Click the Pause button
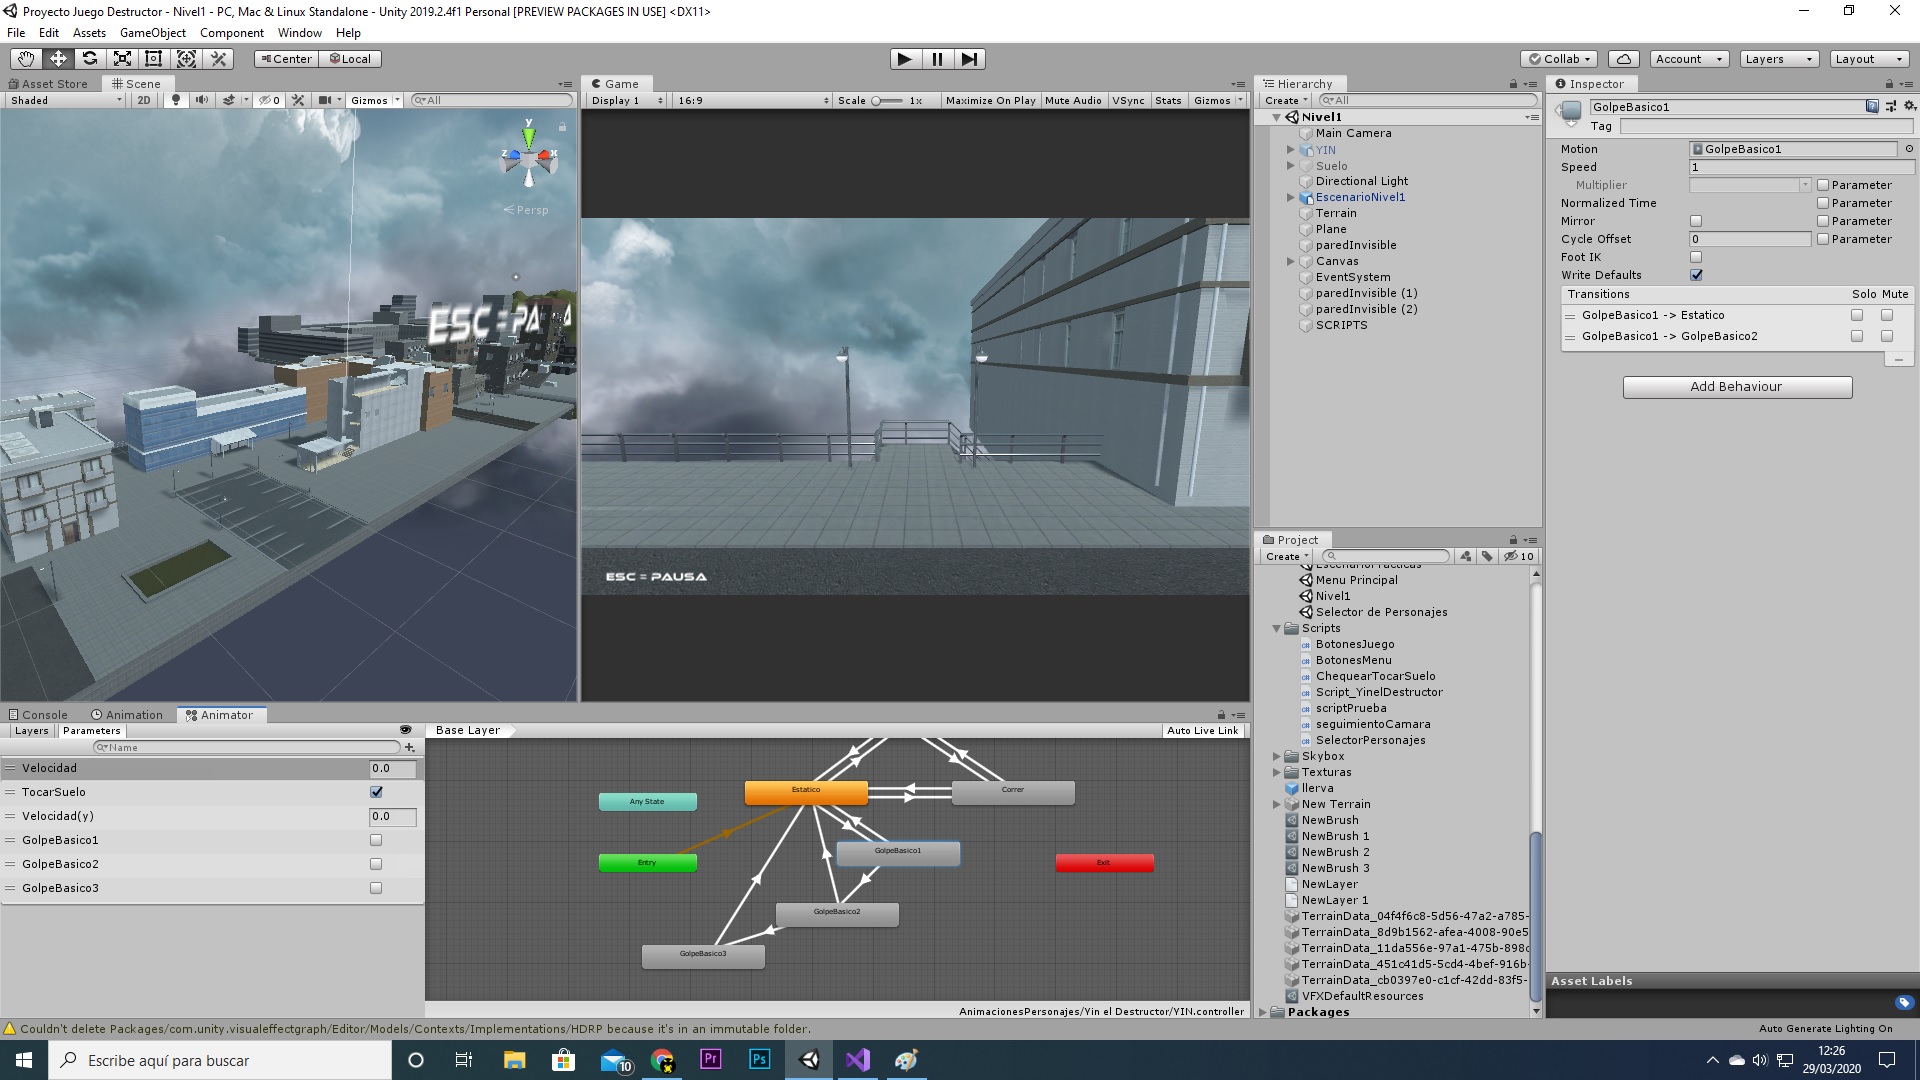The width and height of the screenshot is (1920, 1080). (937, 59)
